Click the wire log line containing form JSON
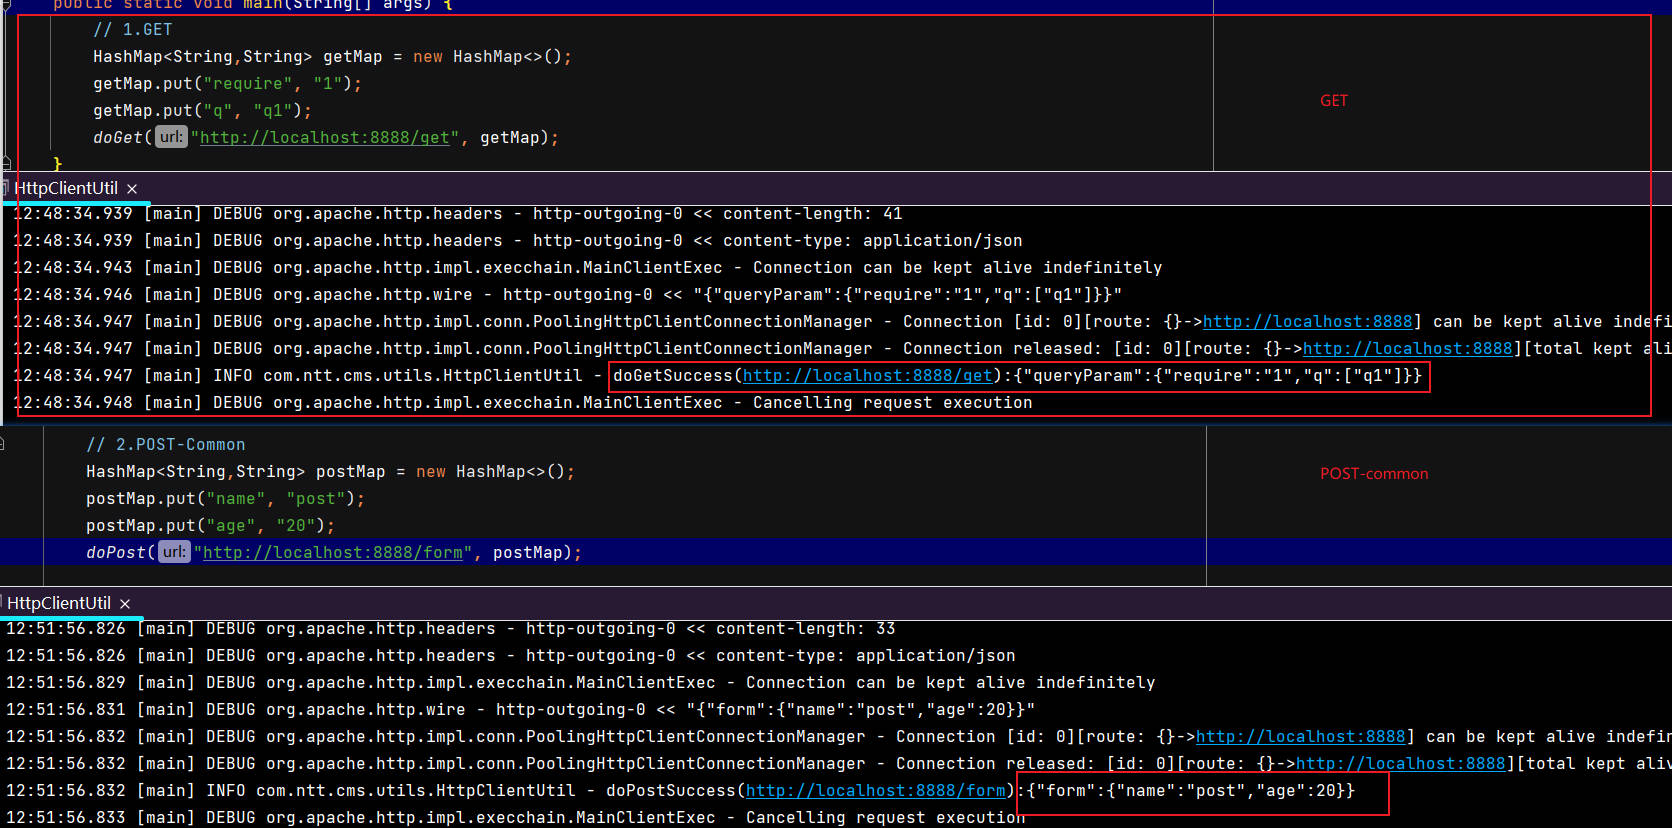Image resolution: width=1672 pixels, height=828 pixels. (521, 709)
